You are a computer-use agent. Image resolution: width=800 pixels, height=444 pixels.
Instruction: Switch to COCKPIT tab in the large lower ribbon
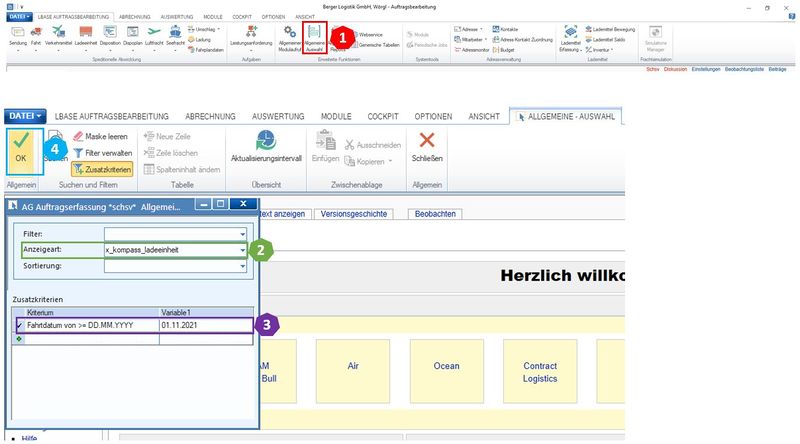pyautogui.click(x=383, y=116)
